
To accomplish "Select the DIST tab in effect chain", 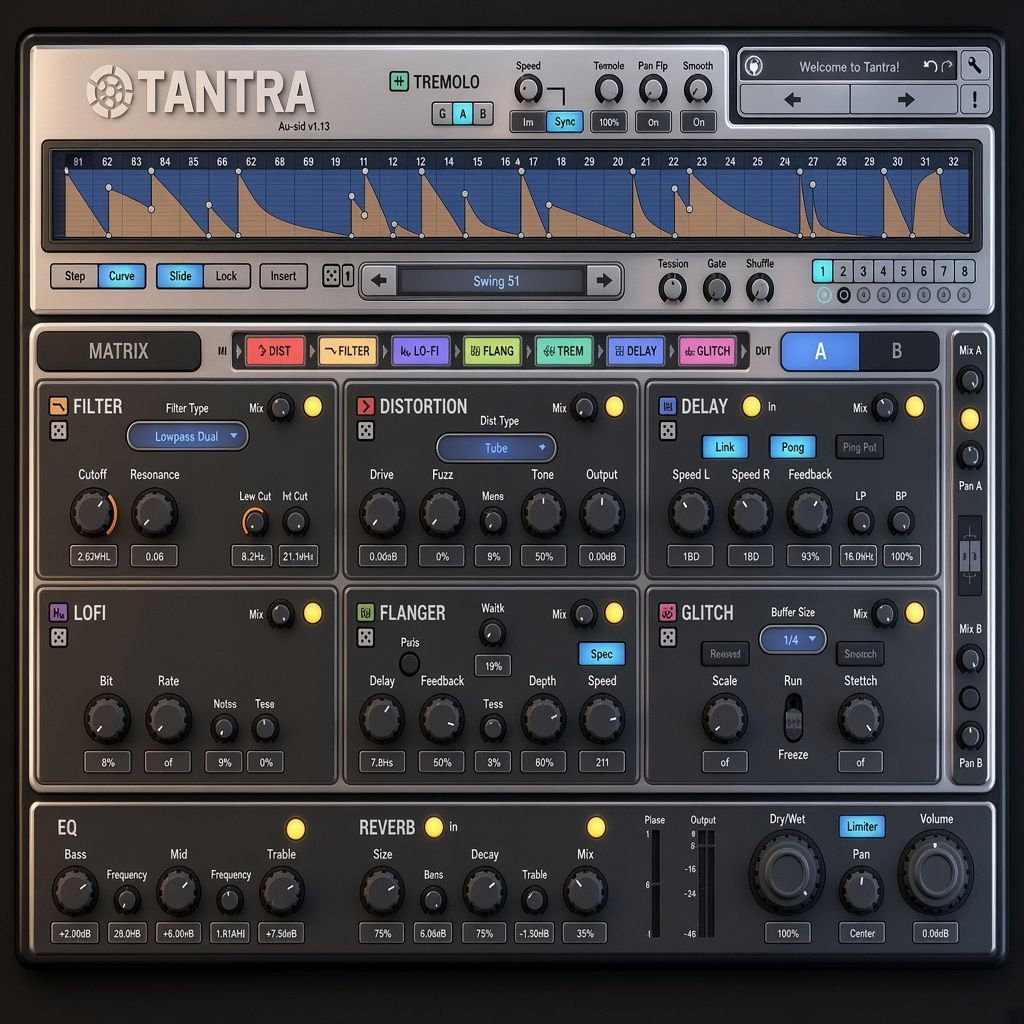I will (x=275, y=351).
